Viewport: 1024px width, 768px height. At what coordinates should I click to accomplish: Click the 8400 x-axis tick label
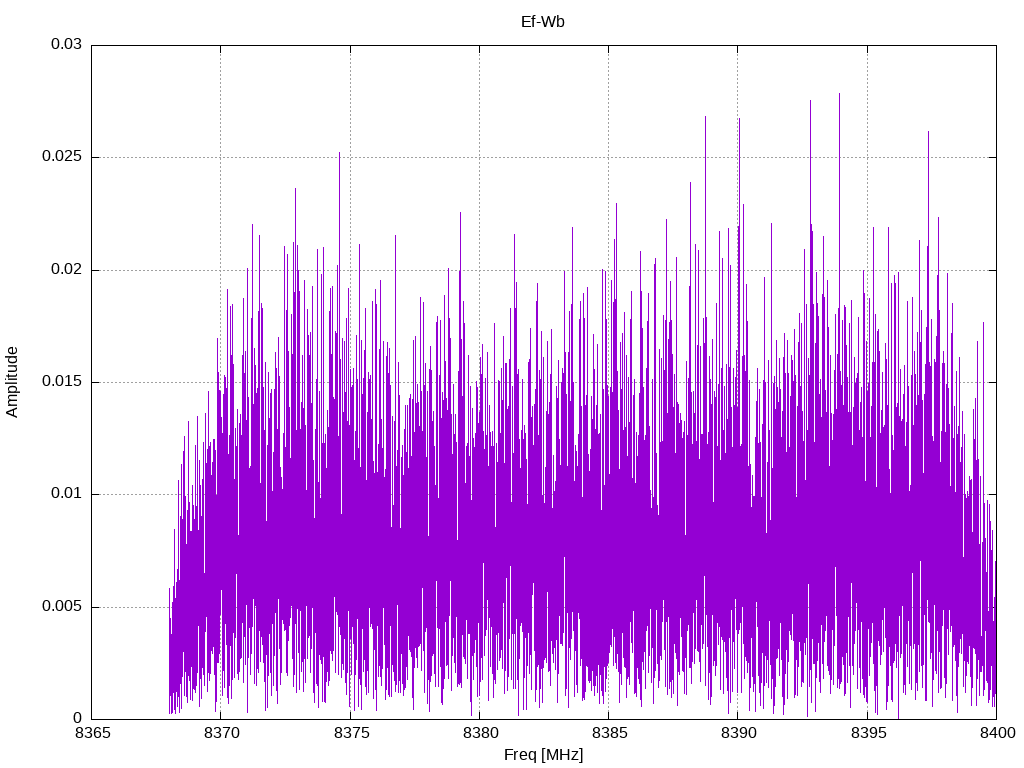pyautogui.click(x=997, y=733)
